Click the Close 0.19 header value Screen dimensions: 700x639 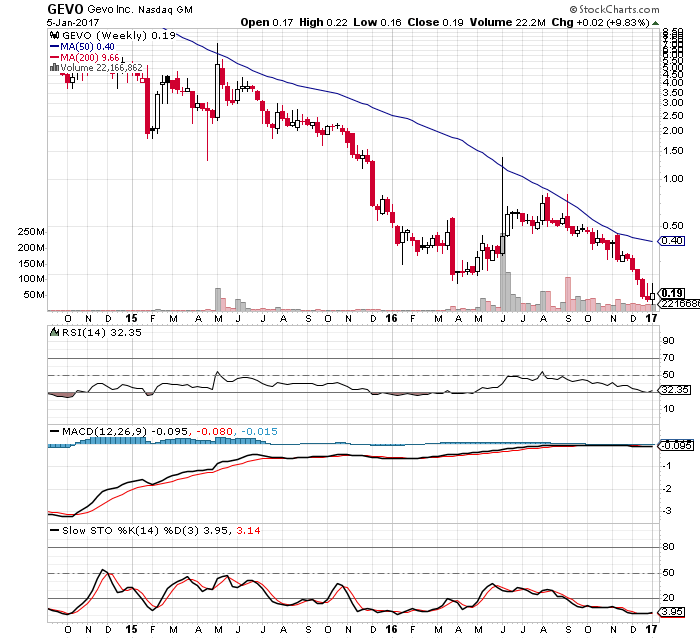[x=435, y=22]
